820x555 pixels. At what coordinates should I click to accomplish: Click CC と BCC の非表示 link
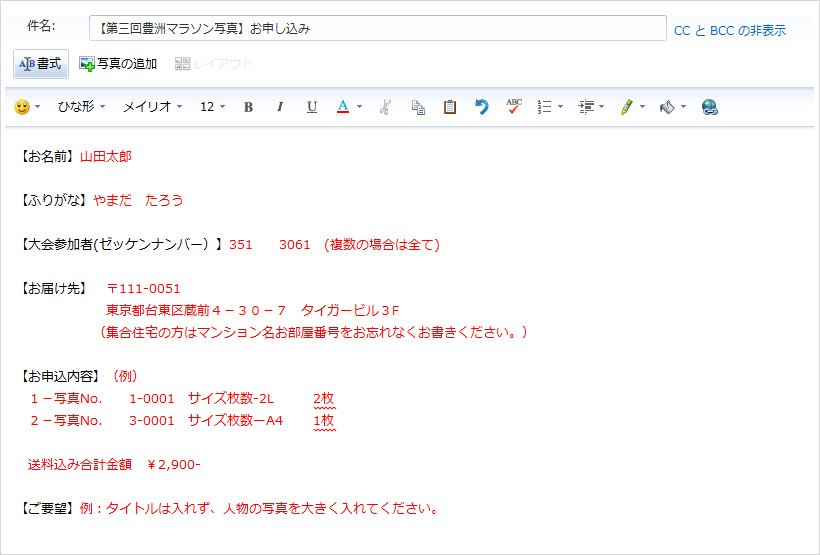pyautogui.click(x=730, y=30)
